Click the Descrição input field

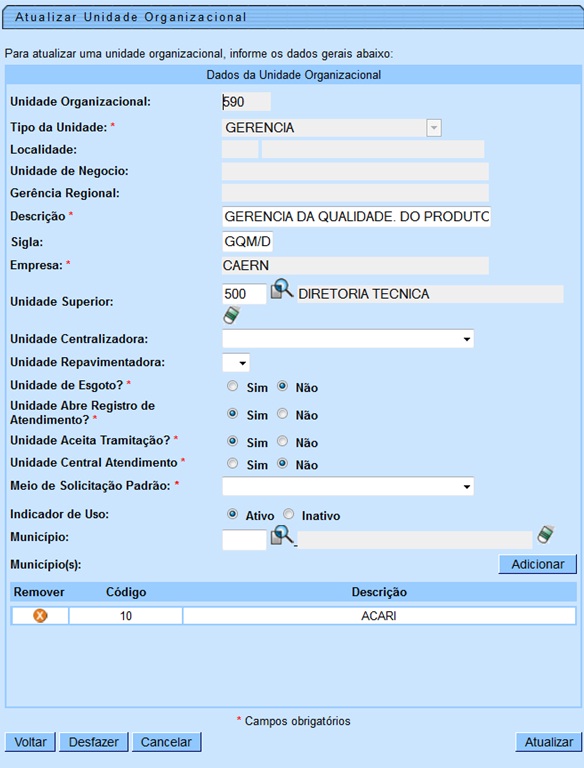click(x=356, y=216)
